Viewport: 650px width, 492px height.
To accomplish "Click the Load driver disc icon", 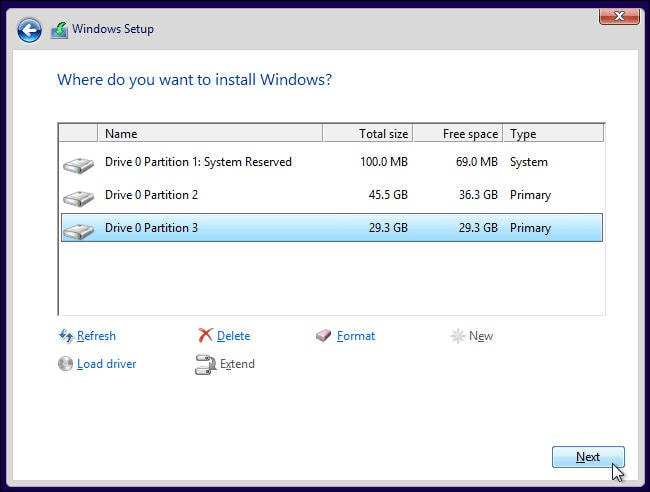I will click(x=66, y=364).
